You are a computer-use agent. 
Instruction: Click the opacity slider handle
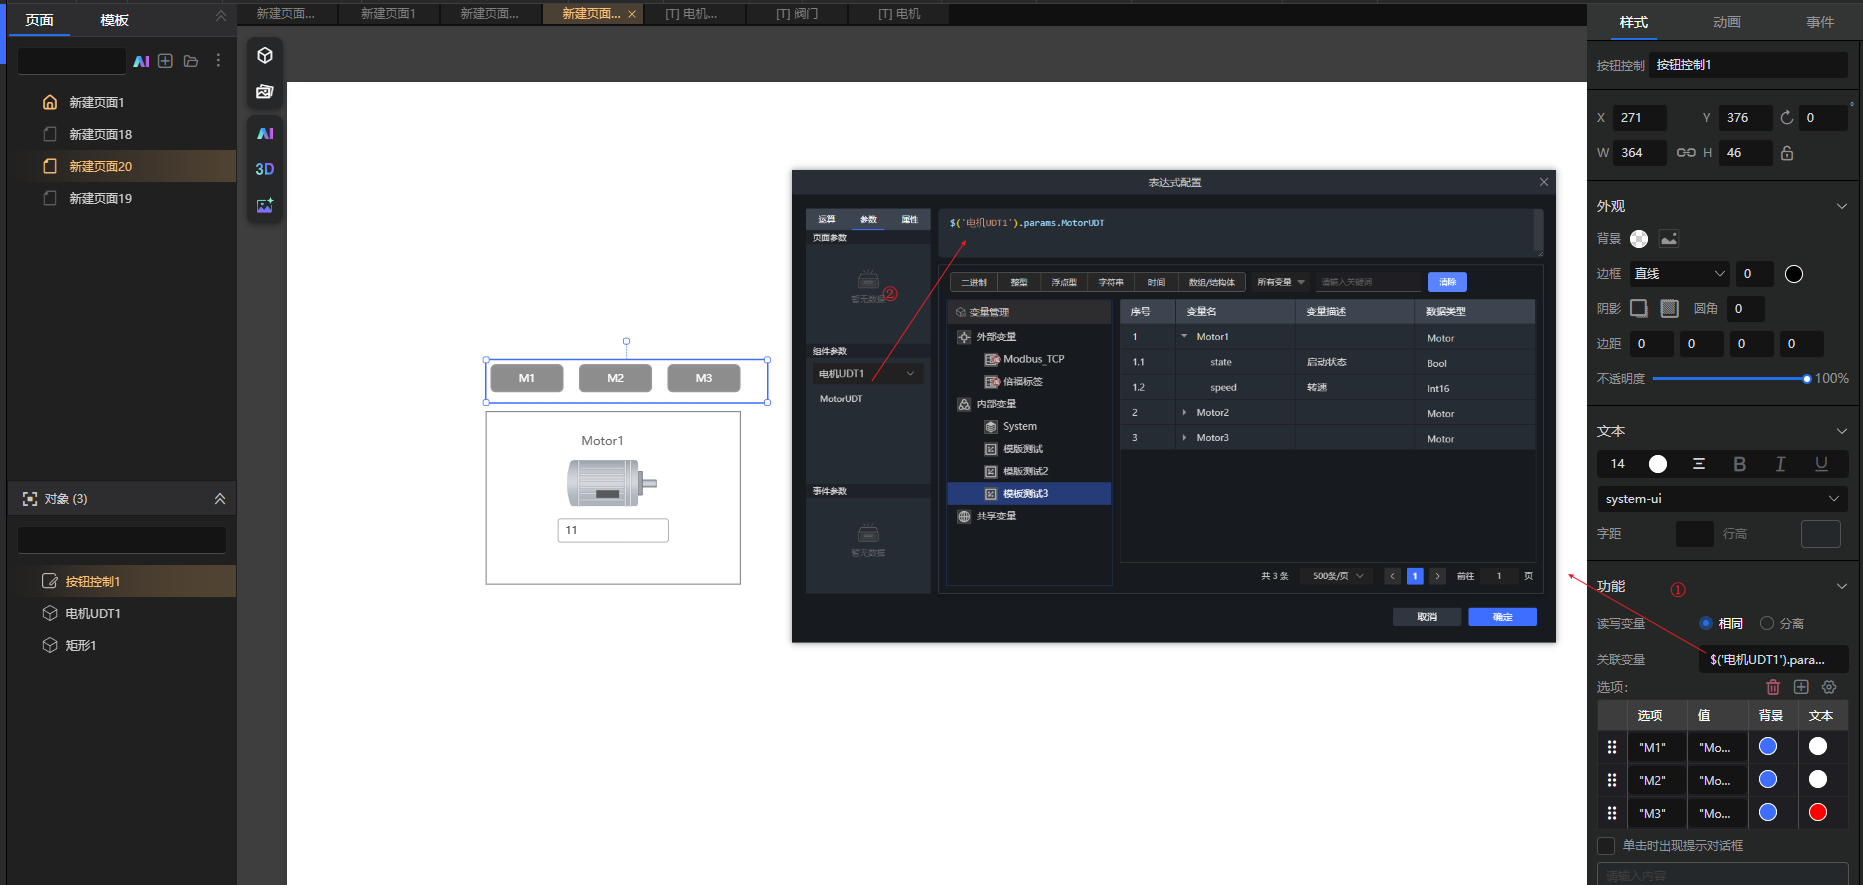point(1807,379)
